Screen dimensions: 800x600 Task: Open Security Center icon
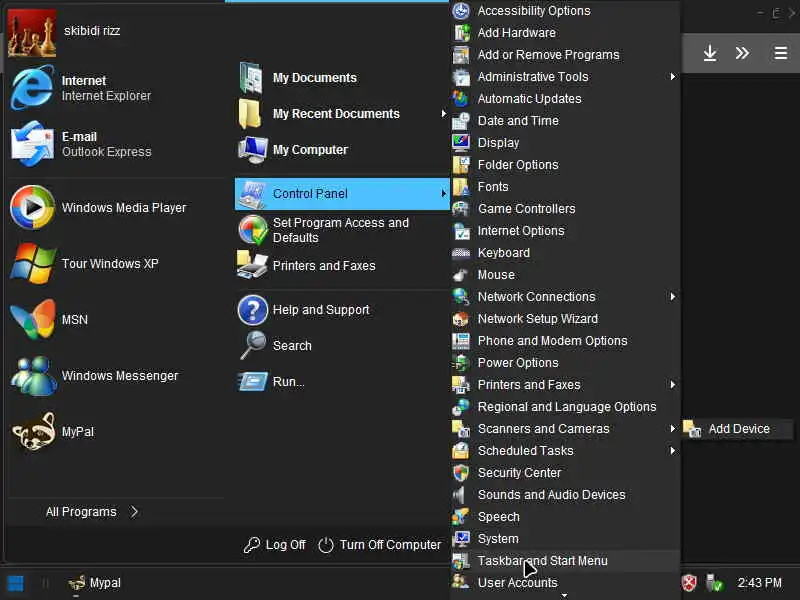click(461, 472)
